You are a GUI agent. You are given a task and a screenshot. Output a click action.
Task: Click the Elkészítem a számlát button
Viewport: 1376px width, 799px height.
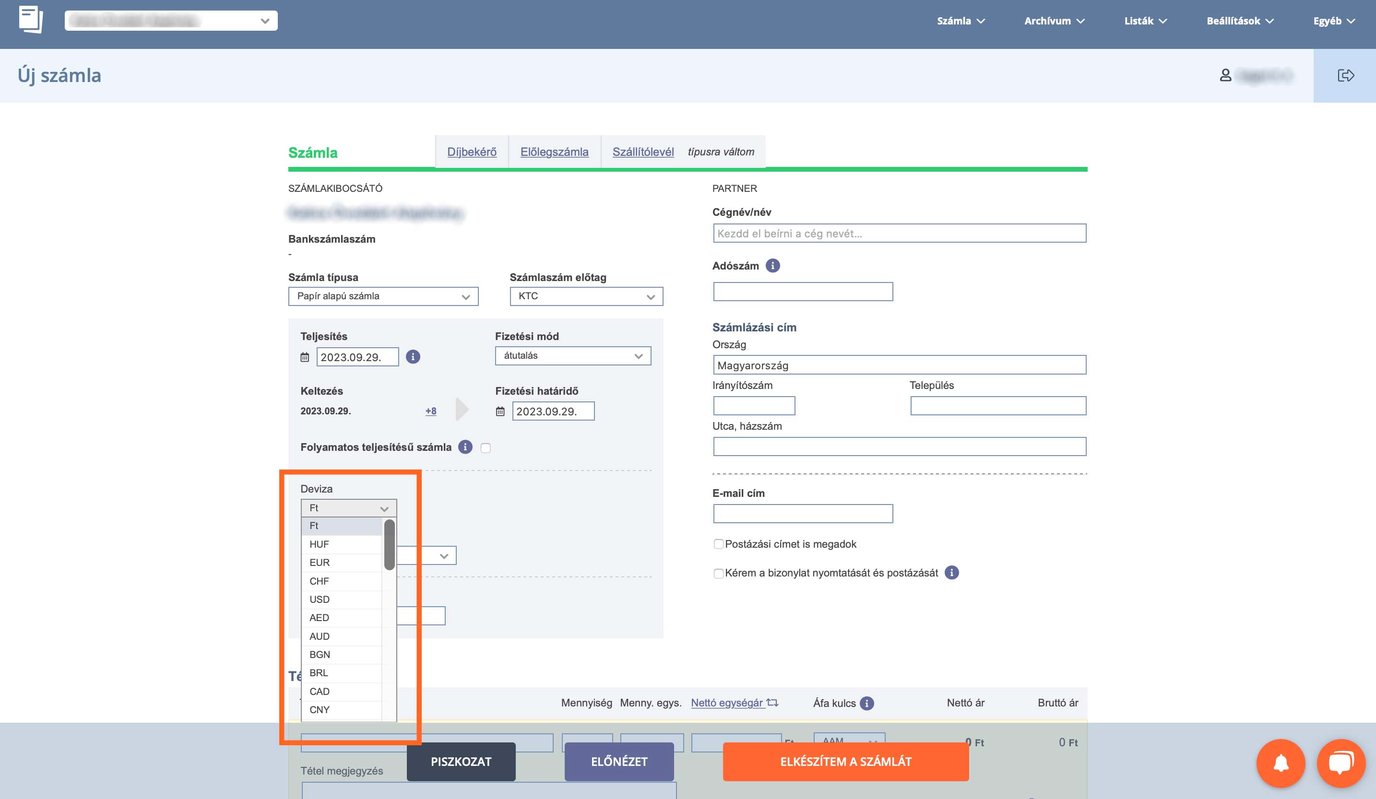(x=845, y=761)
